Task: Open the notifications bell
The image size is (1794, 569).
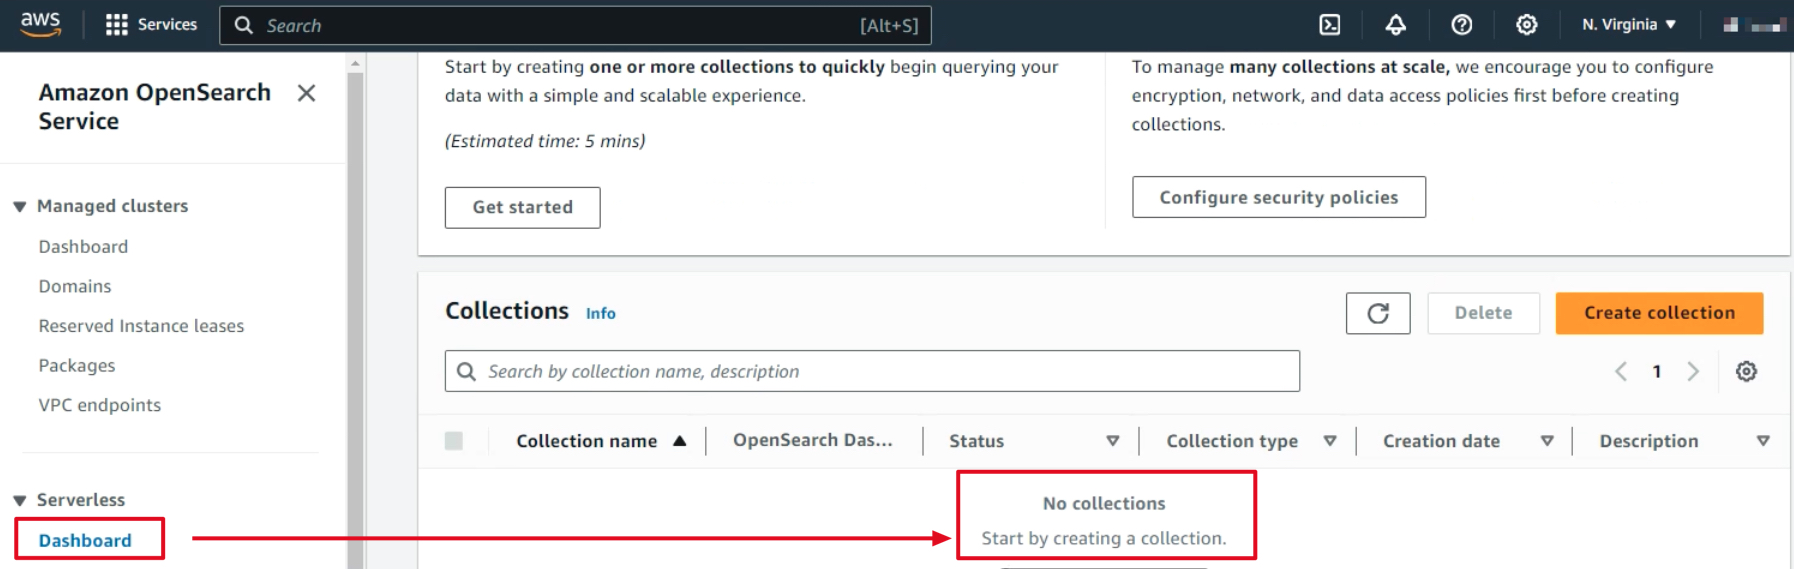Action: (x=1395, y=25)
